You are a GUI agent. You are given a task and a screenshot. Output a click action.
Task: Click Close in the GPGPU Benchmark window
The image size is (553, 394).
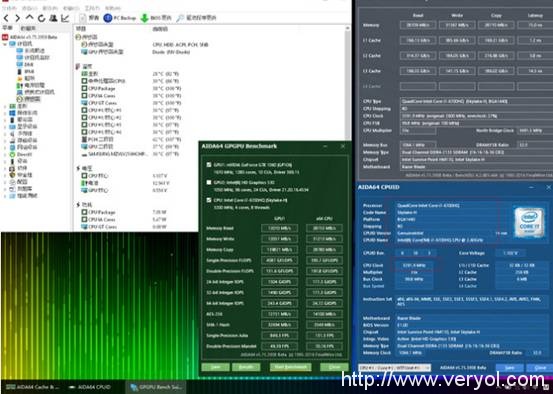[334, 367]
